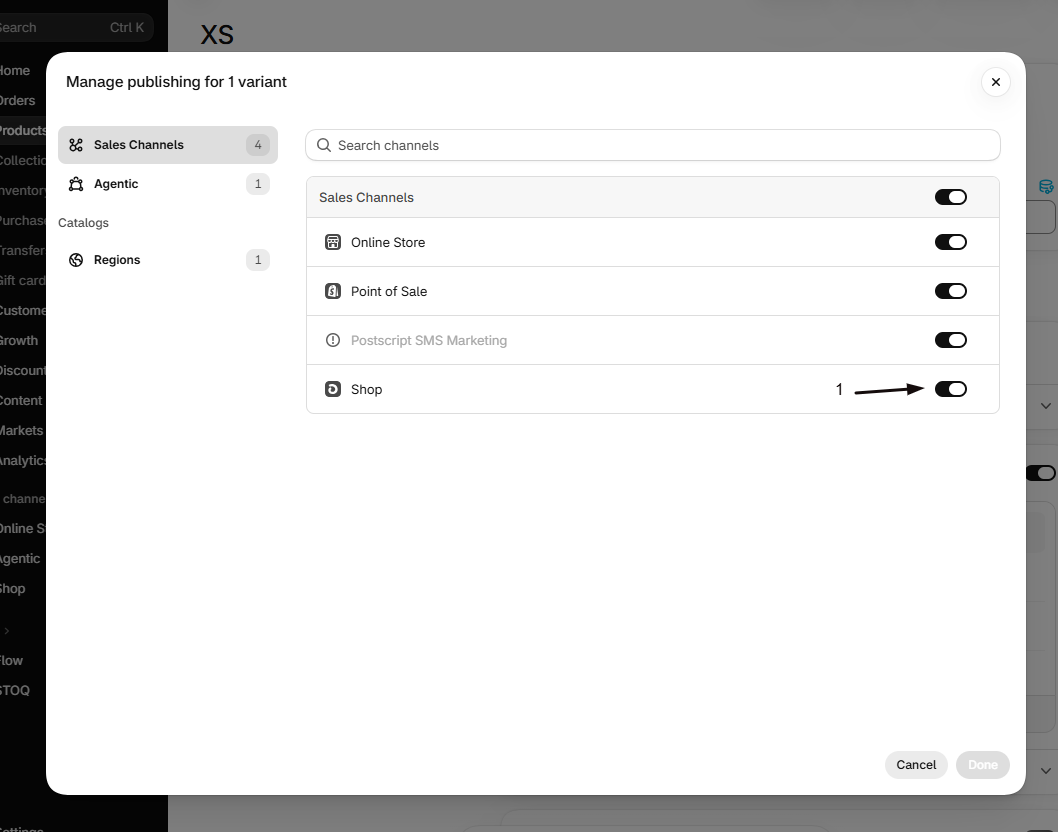Image resolution: width=1058 pixels, height=832 pixels.
Task: Click the dialog title Manage publishing
Action: coord(176,82)
